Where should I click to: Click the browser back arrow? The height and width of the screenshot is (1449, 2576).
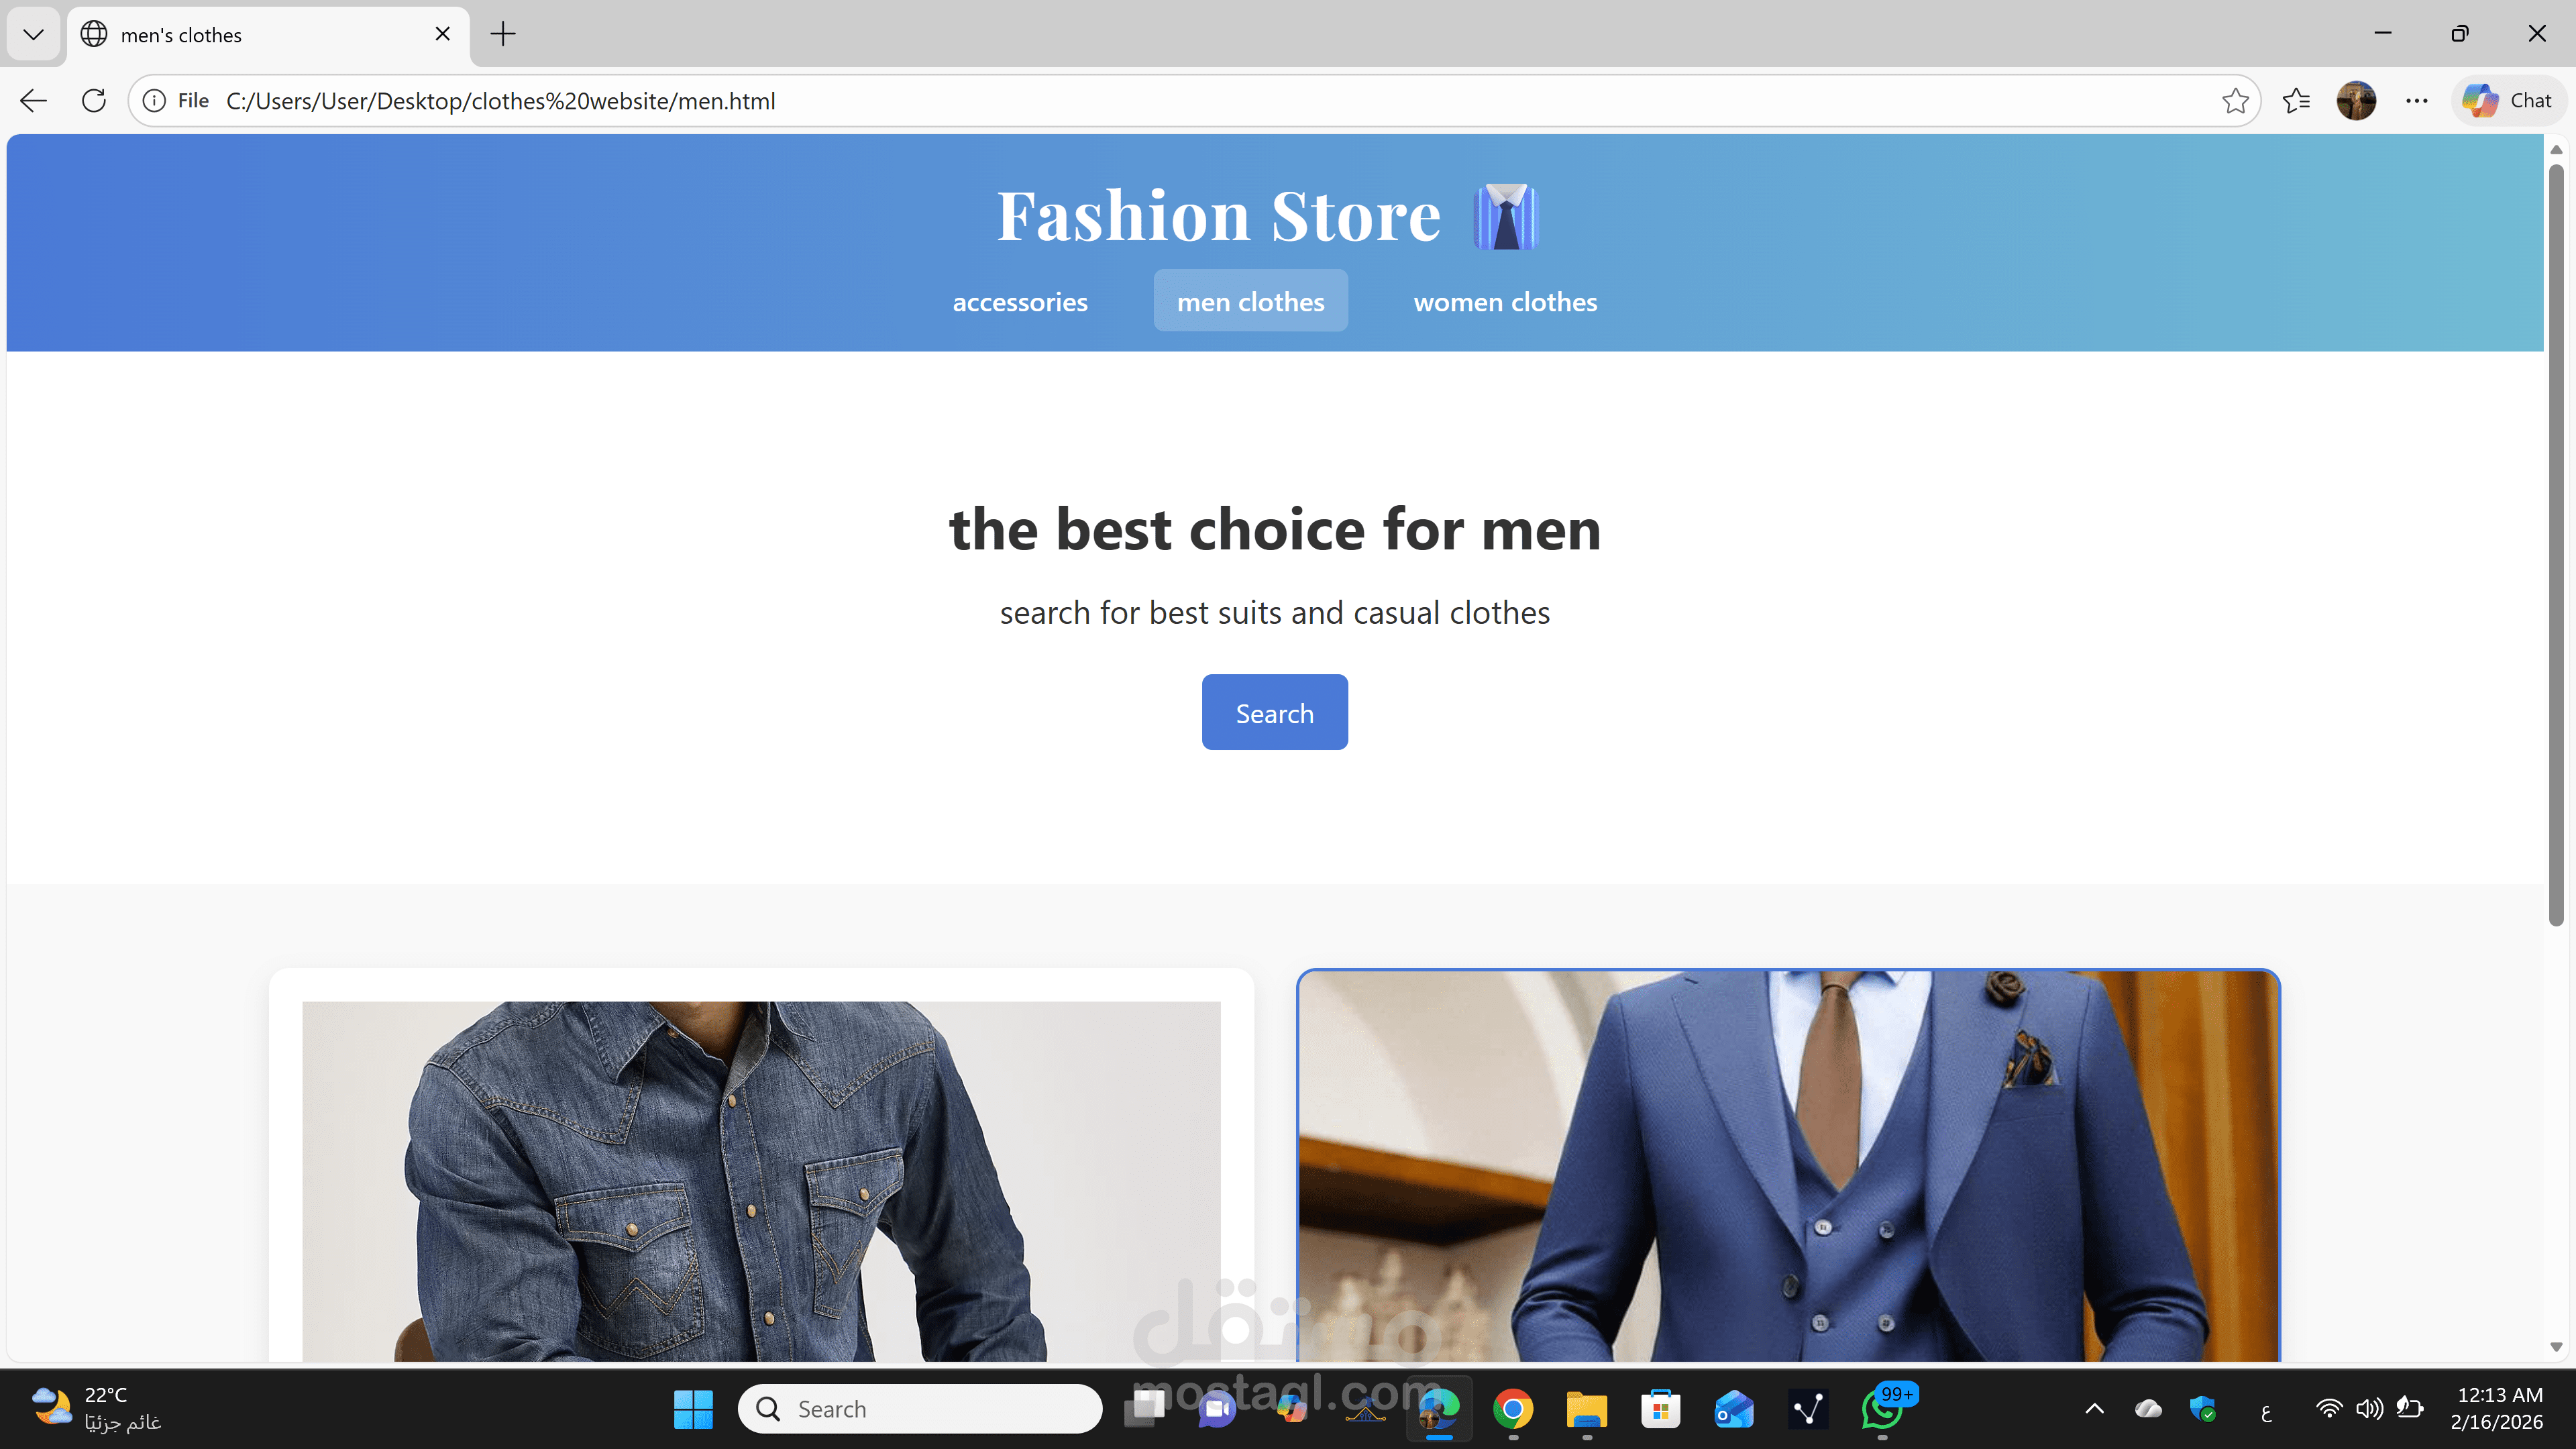(x=33, y=101)
